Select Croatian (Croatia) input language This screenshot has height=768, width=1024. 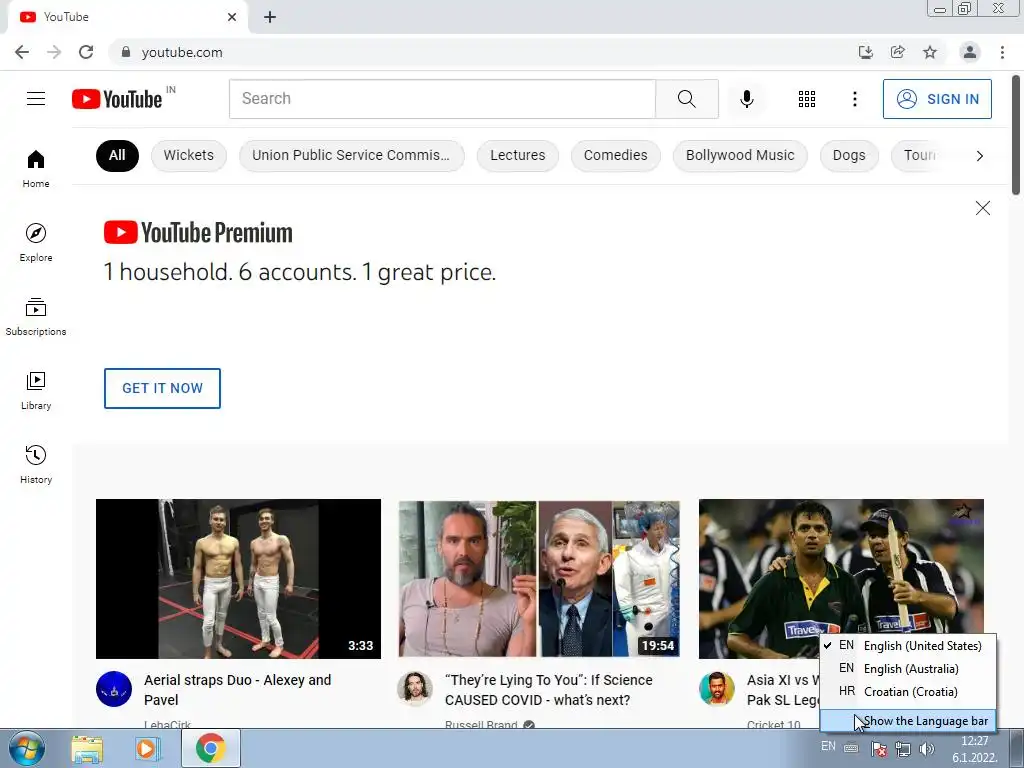pyautogui.click(x=908, y=692)
